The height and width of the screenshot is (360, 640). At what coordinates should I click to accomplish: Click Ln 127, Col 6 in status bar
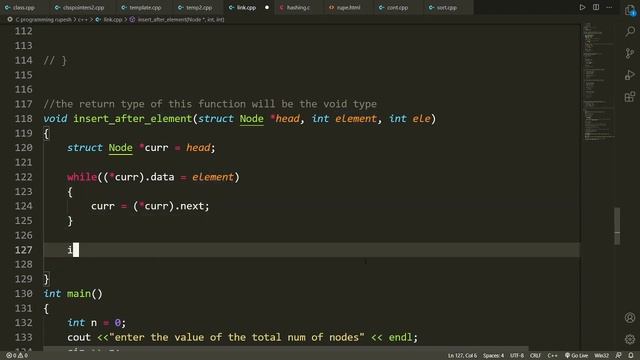462,356
